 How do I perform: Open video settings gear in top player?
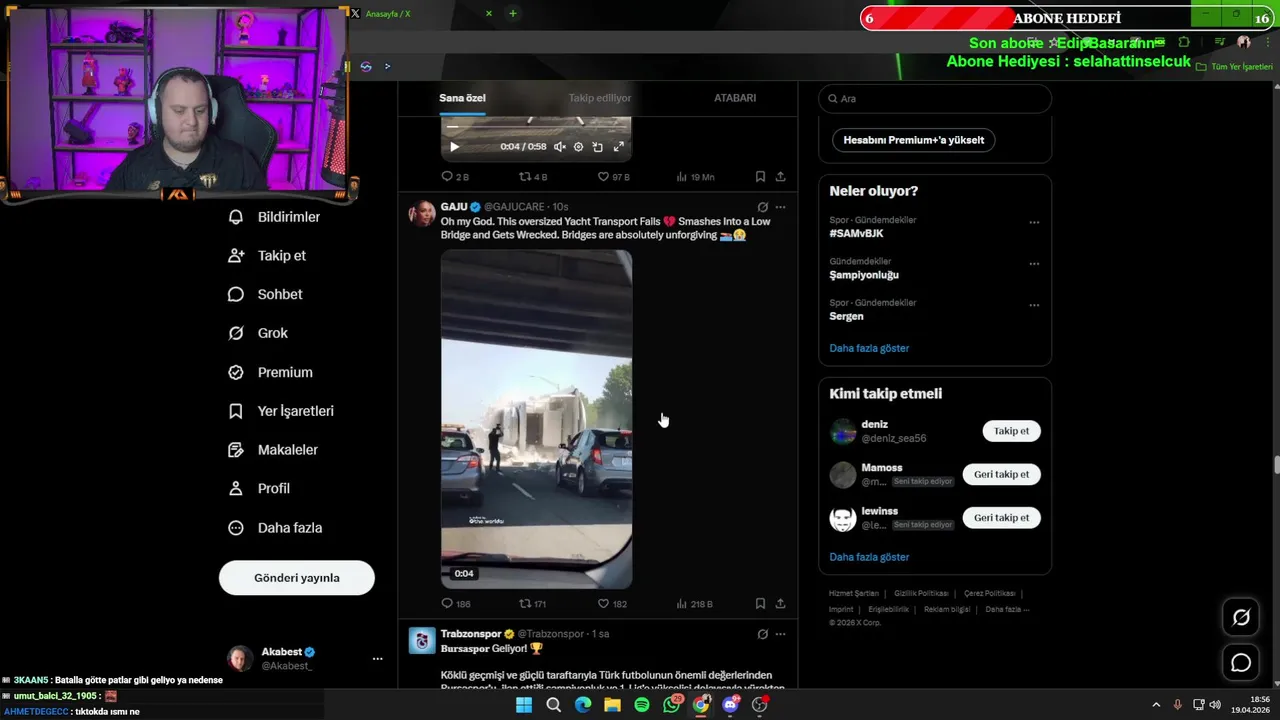tap(578, 147)
